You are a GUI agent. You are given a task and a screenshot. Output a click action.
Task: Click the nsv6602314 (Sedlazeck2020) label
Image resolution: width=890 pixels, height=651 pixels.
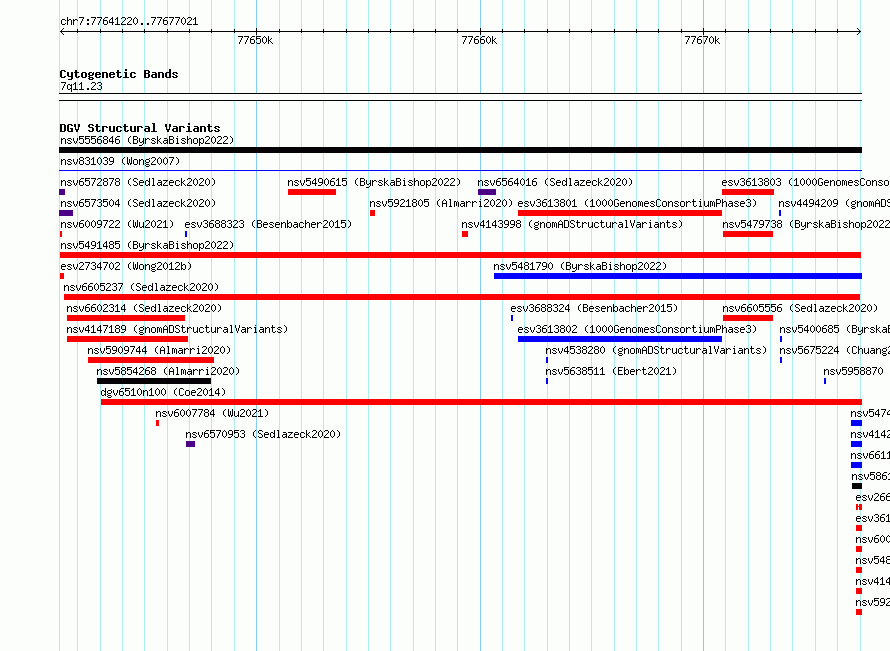tap(144, 308)
